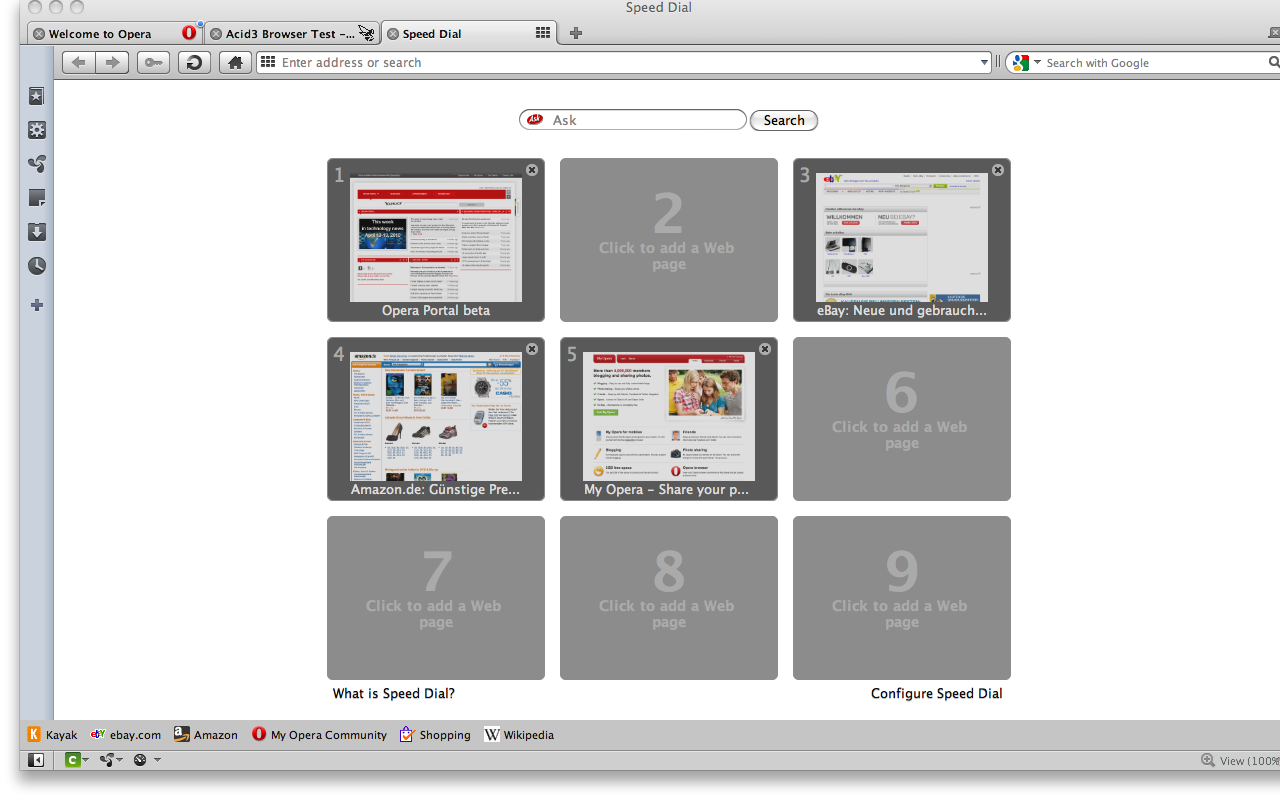This screenshot has height=800, width=1280.
Task: Add a web page to speed dial slot 7
Action: (436, 598)
